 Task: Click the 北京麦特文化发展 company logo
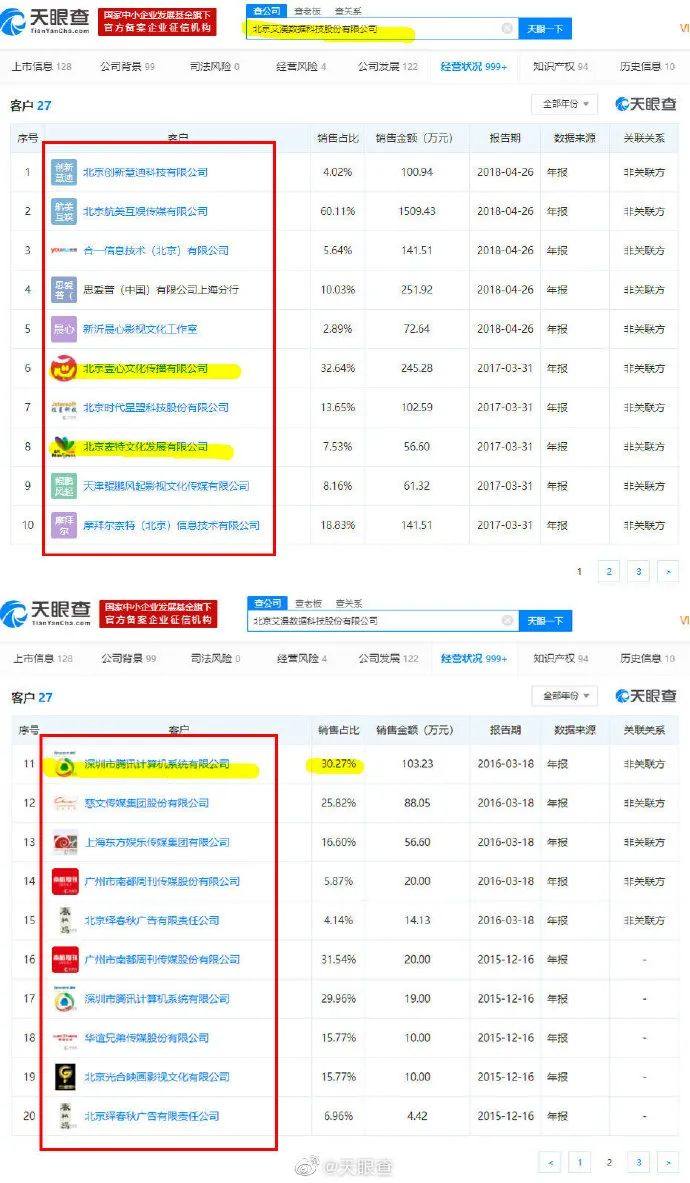pos(64,447)
